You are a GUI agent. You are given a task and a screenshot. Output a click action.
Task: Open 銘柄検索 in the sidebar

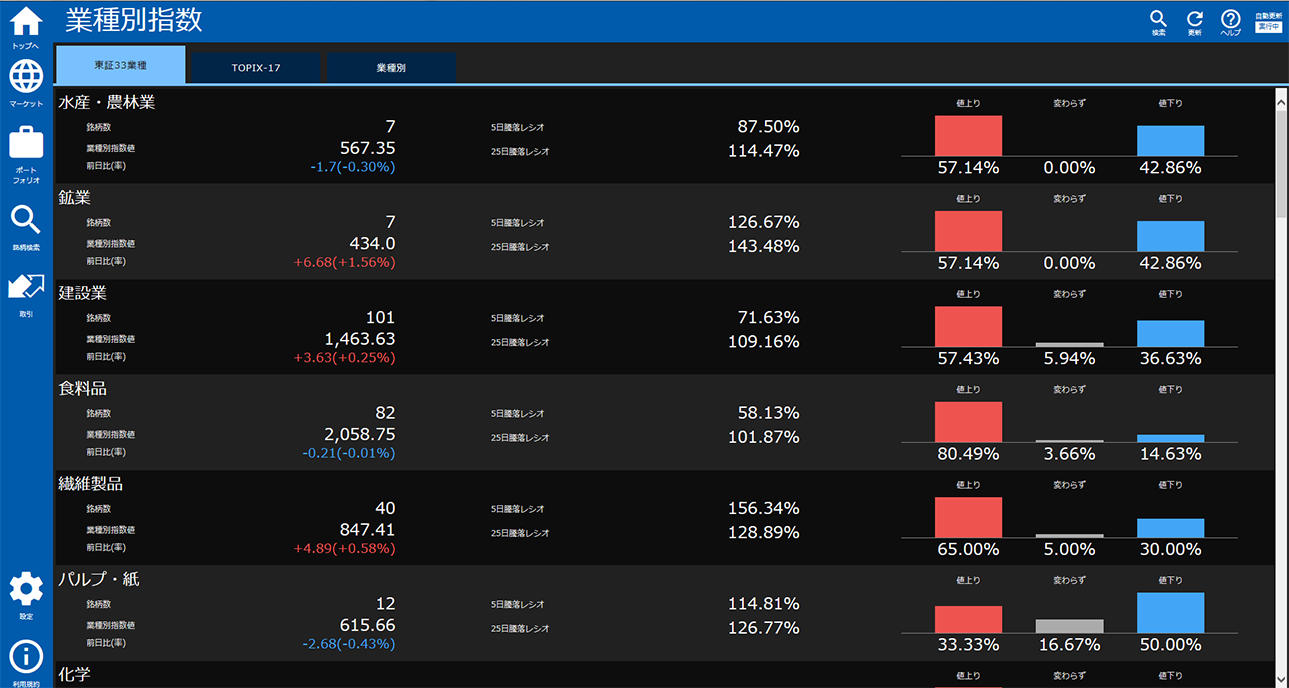(x=26, y=221)
